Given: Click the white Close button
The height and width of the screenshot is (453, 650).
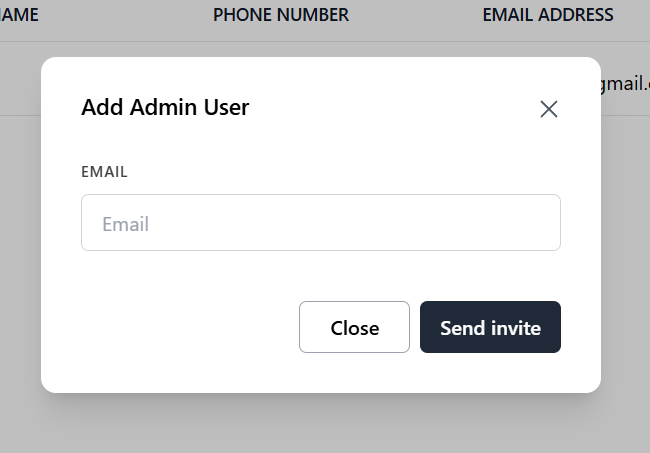Looking at the screenshot, I should [x=354, y=327].
